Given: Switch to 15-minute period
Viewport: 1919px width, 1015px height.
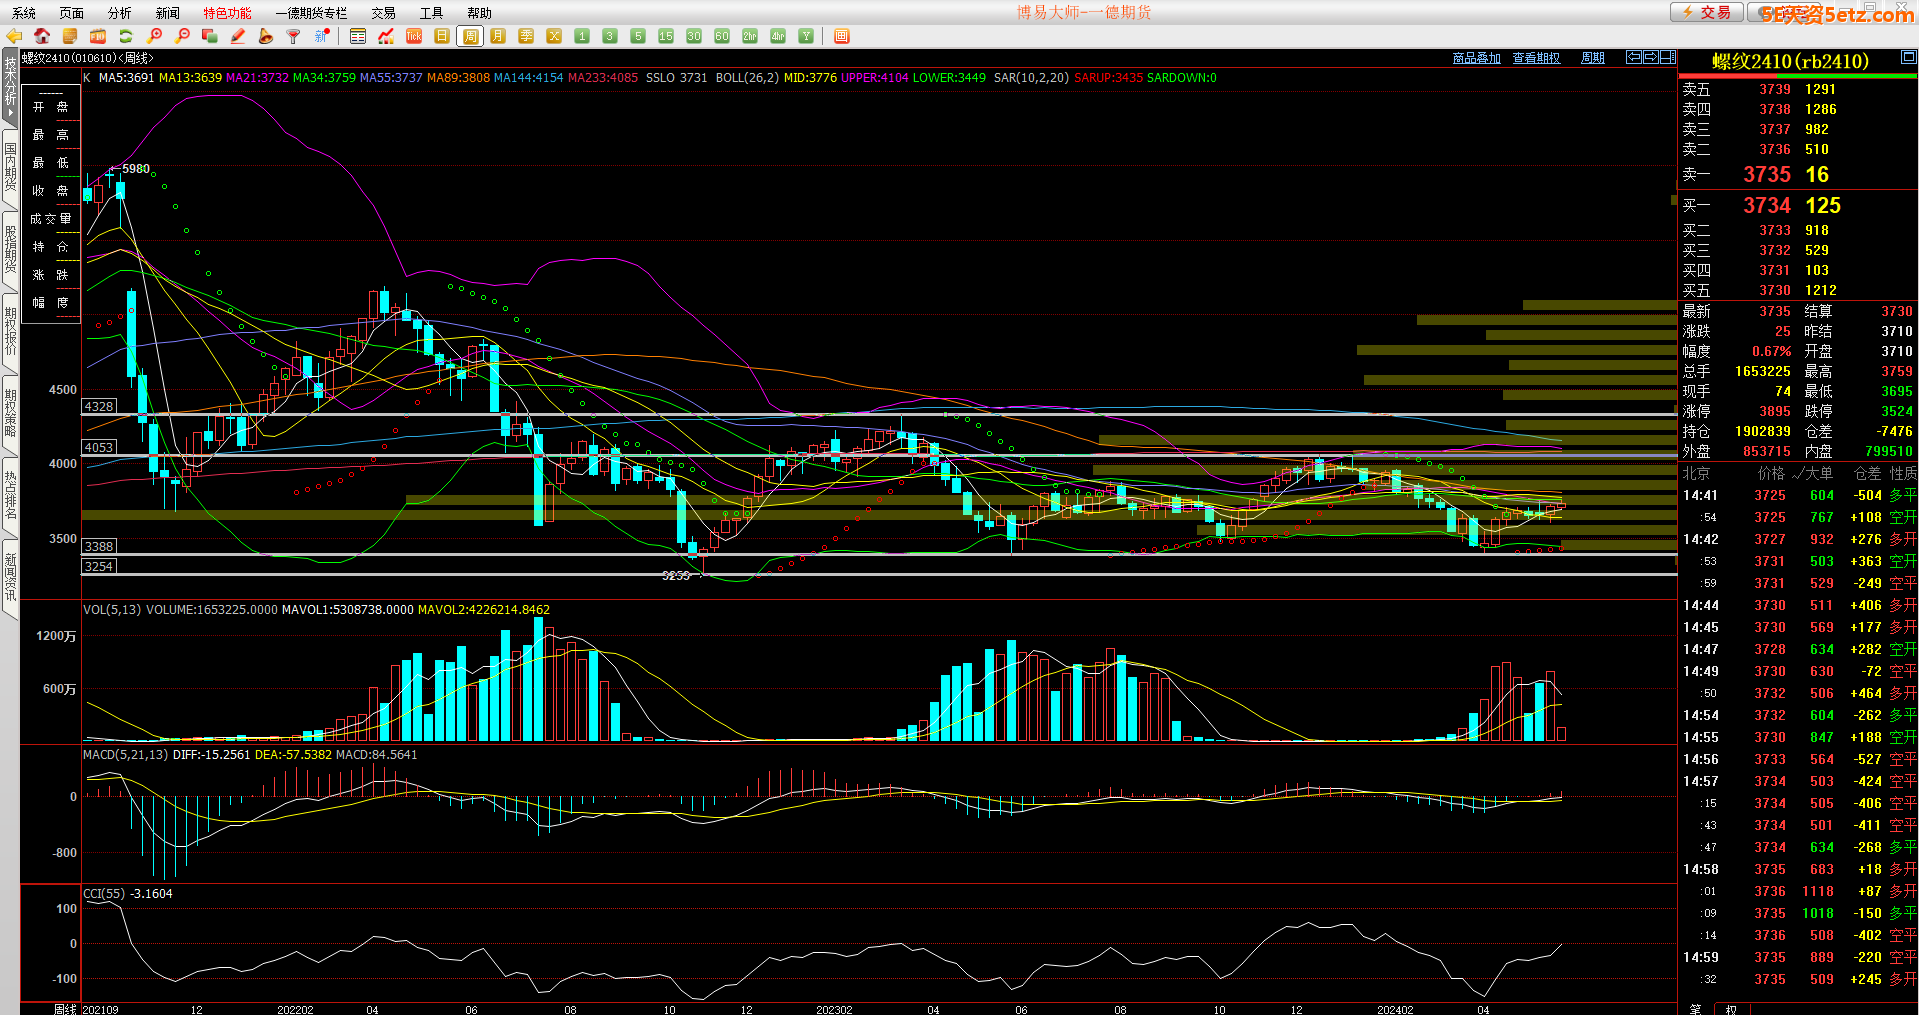Looking at the screenshot, I should point(666,36).
